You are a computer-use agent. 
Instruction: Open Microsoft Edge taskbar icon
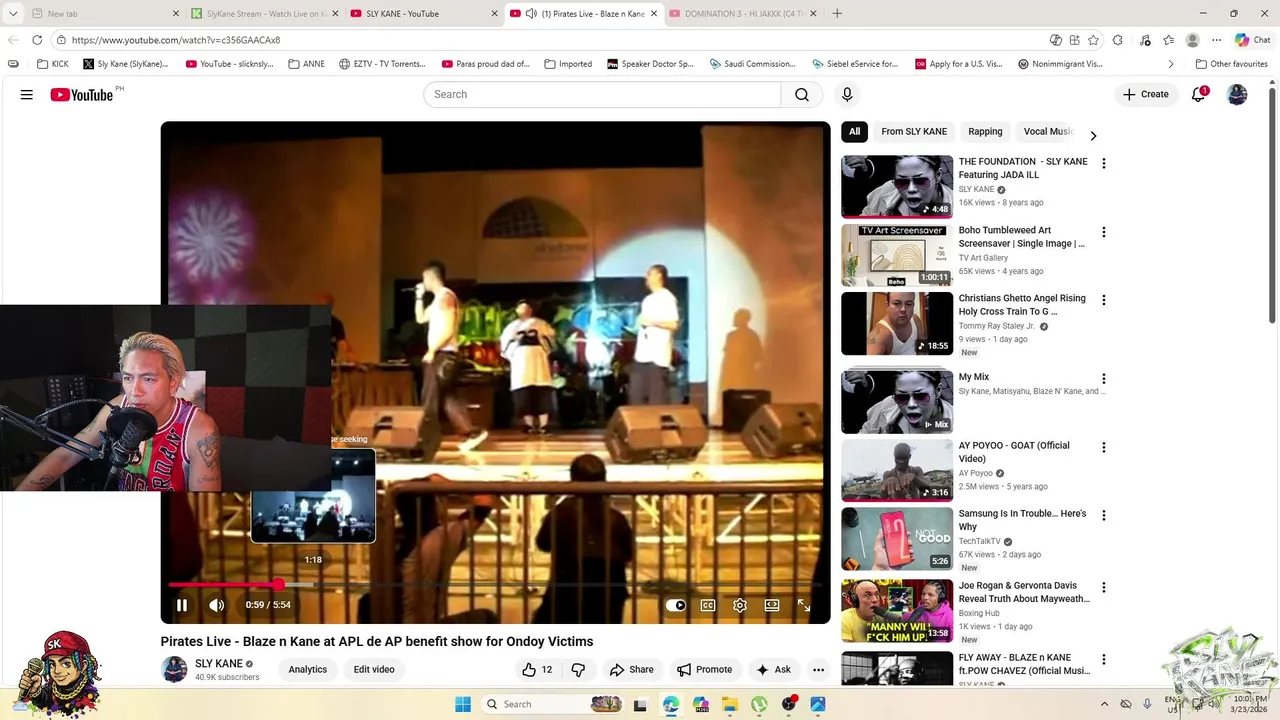pyautogui.click(x=671, y=704)
